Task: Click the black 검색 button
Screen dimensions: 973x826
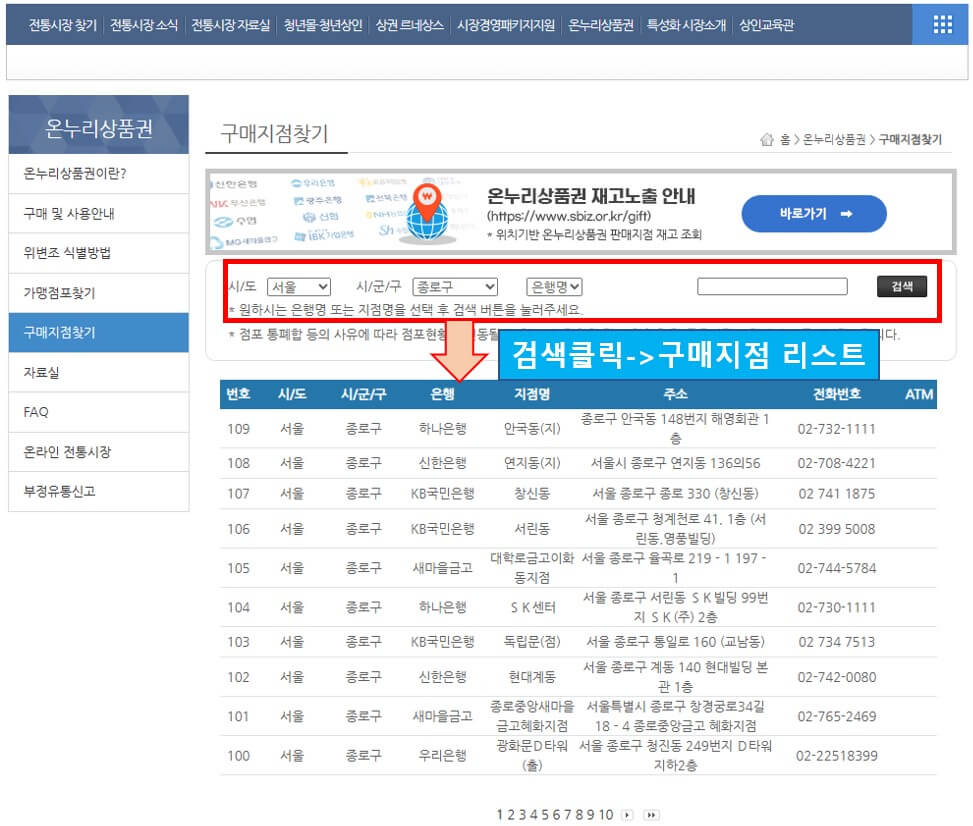Action: [x=902, y=286]
